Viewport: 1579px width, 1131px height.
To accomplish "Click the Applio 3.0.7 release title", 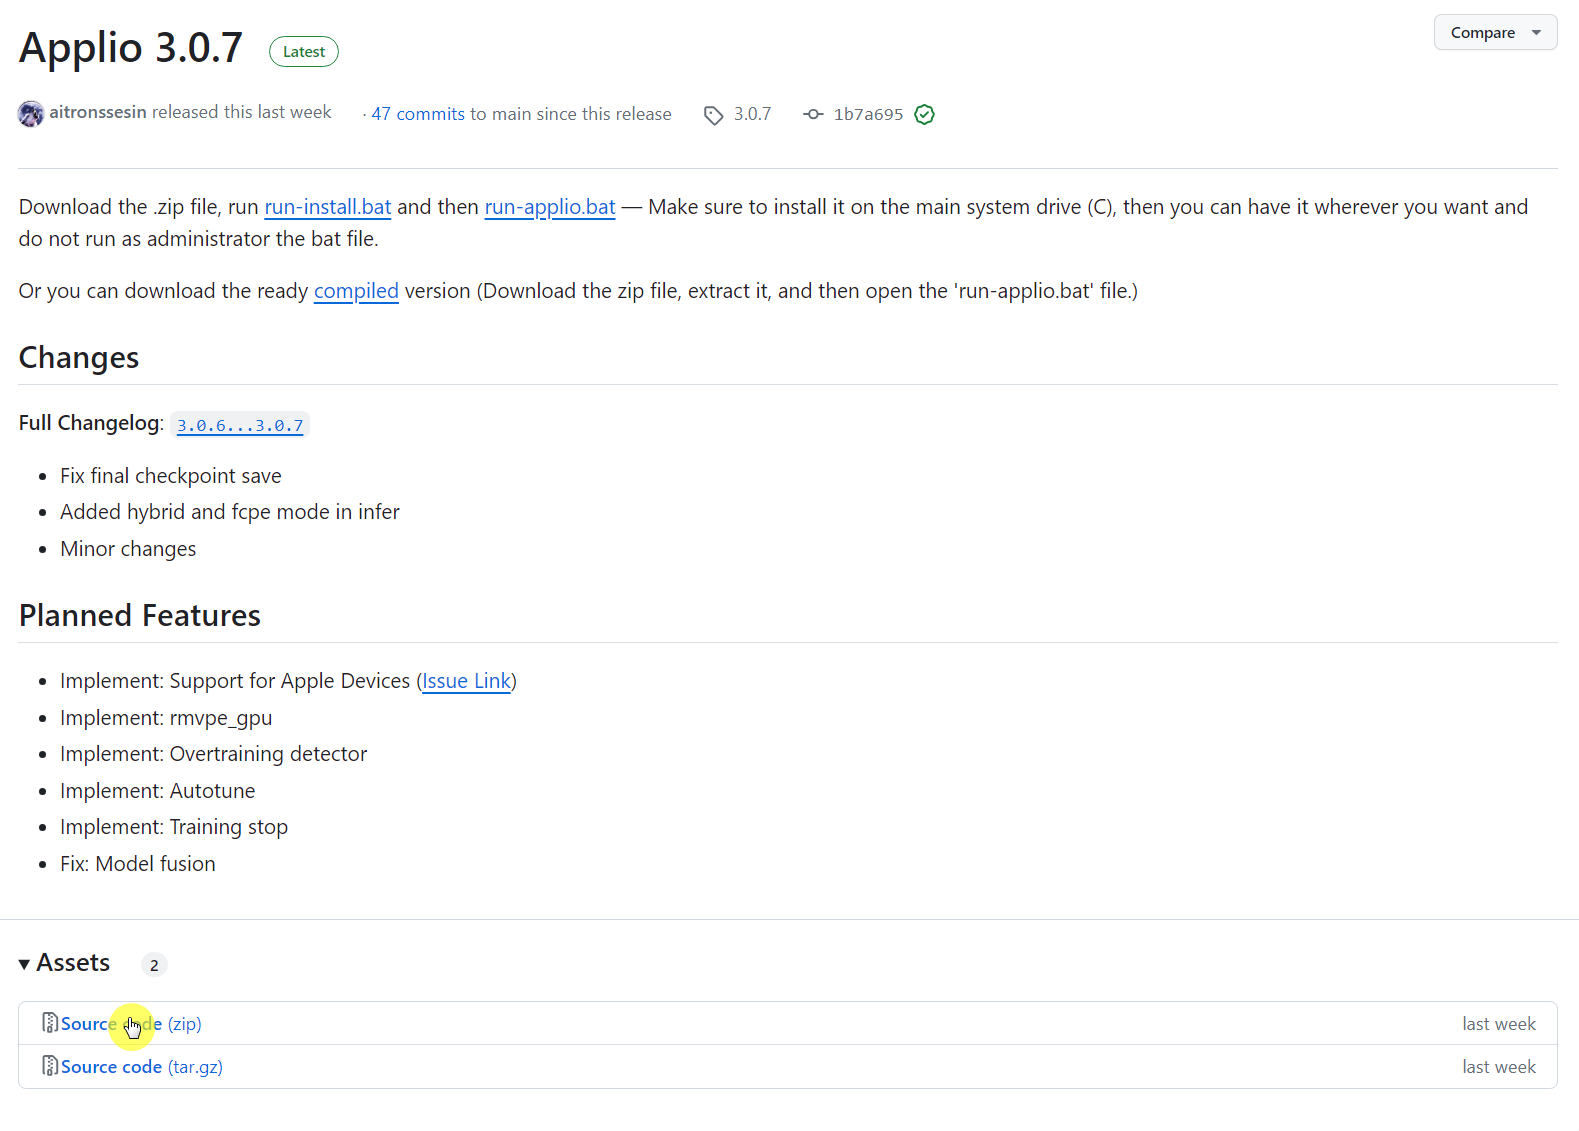I will [131, 47].
